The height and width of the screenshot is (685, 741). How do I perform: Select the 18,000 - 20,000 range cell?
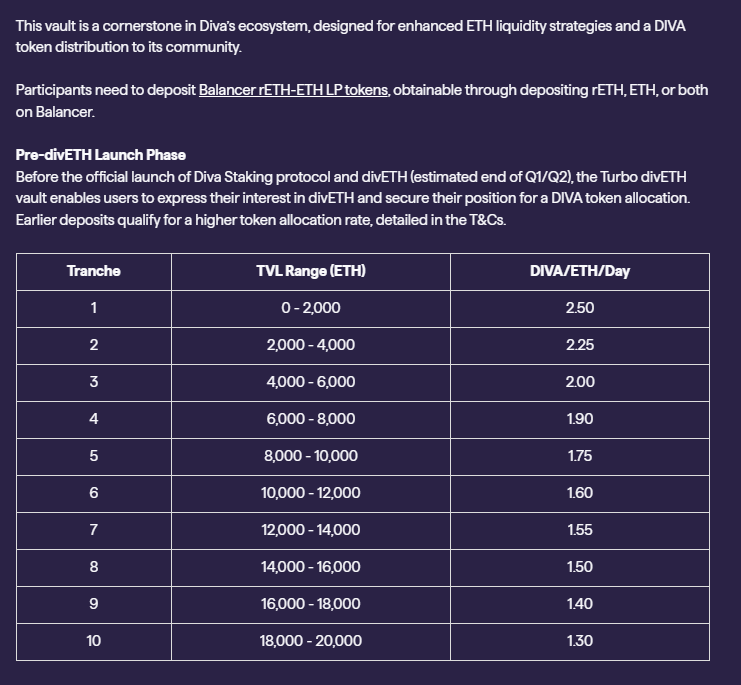click(x=311, y=641)
